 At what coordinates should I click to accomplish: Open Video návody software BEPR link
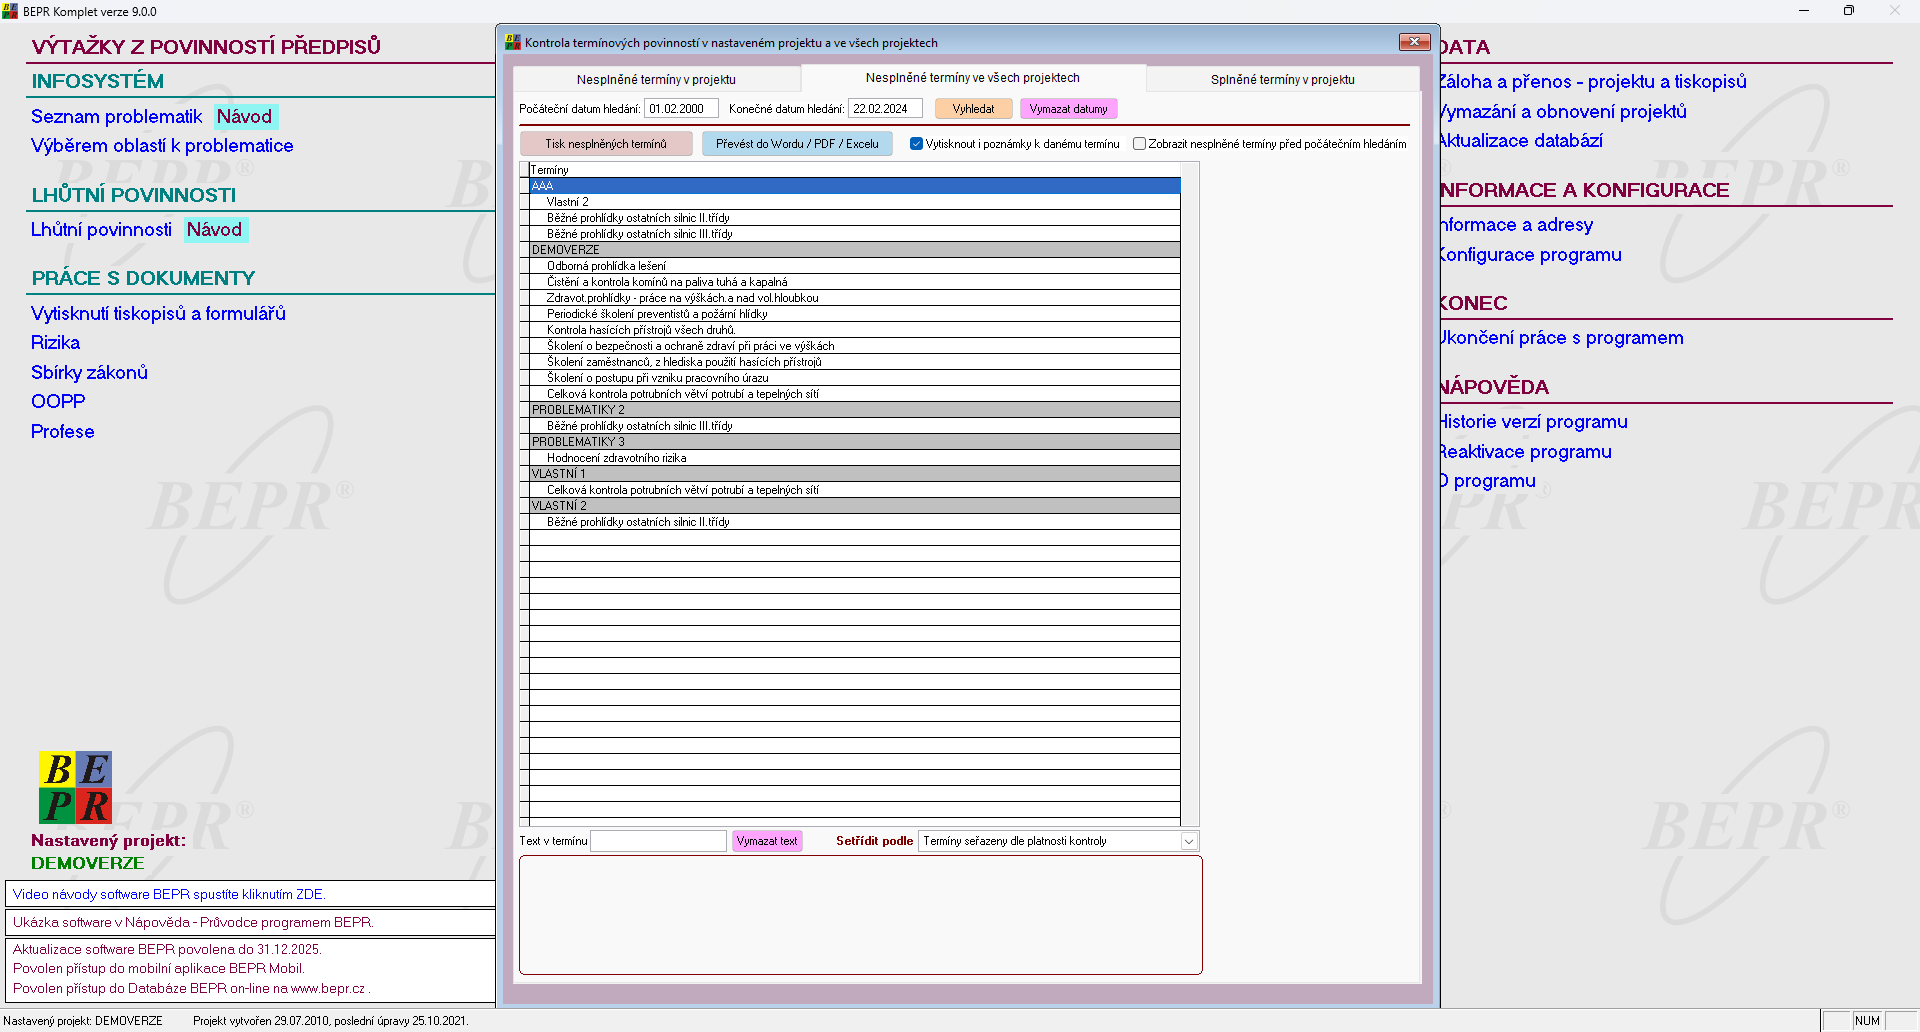(x=169, y=895)
